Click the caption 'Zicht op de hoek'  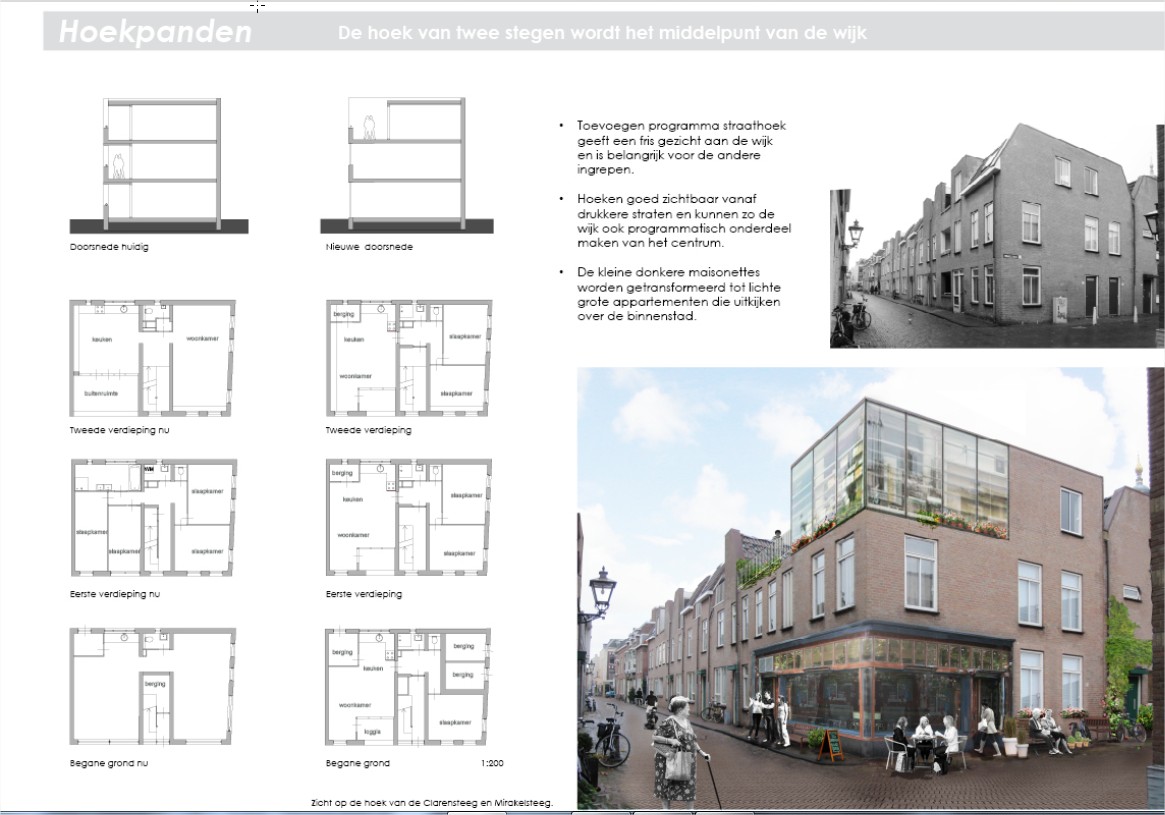pyautogui.click(x=432, y=802)
